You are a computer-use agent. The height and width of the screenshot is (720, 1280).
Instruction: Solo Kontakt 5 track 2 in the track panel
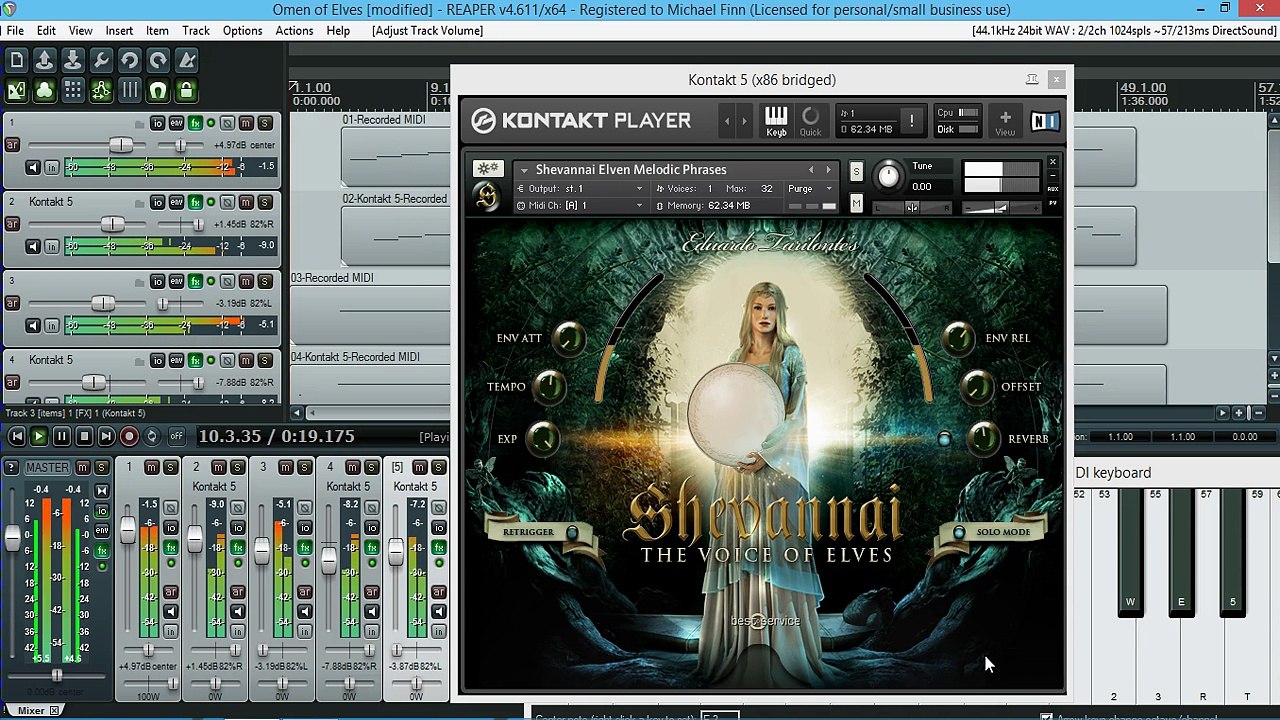pyautogui.click(x=265, y=202)
